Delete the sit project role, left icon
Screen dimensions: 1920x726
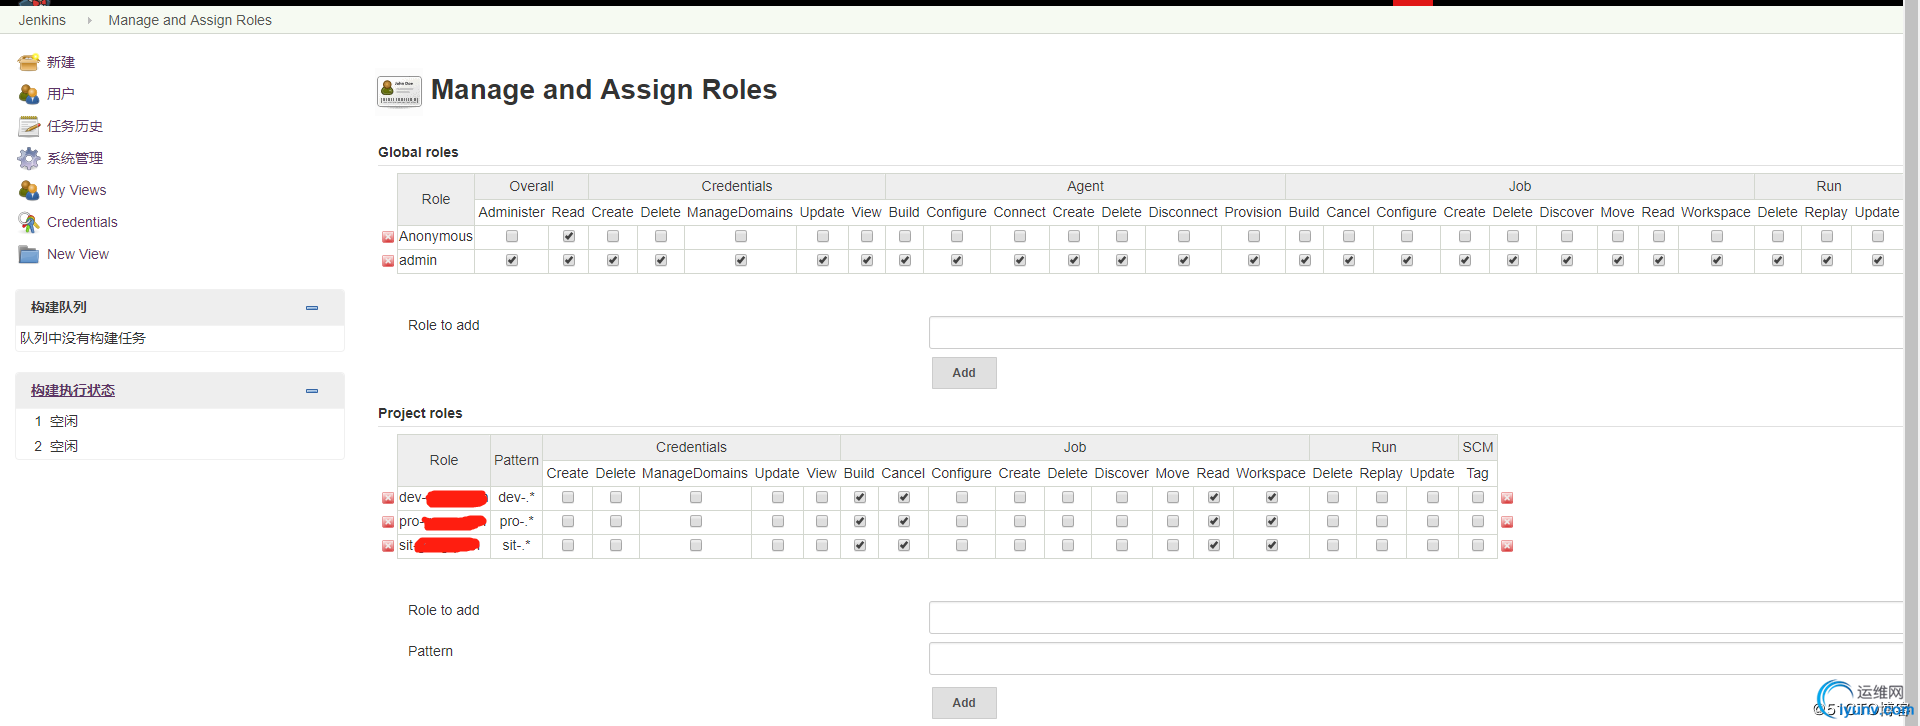coord(388,546)
